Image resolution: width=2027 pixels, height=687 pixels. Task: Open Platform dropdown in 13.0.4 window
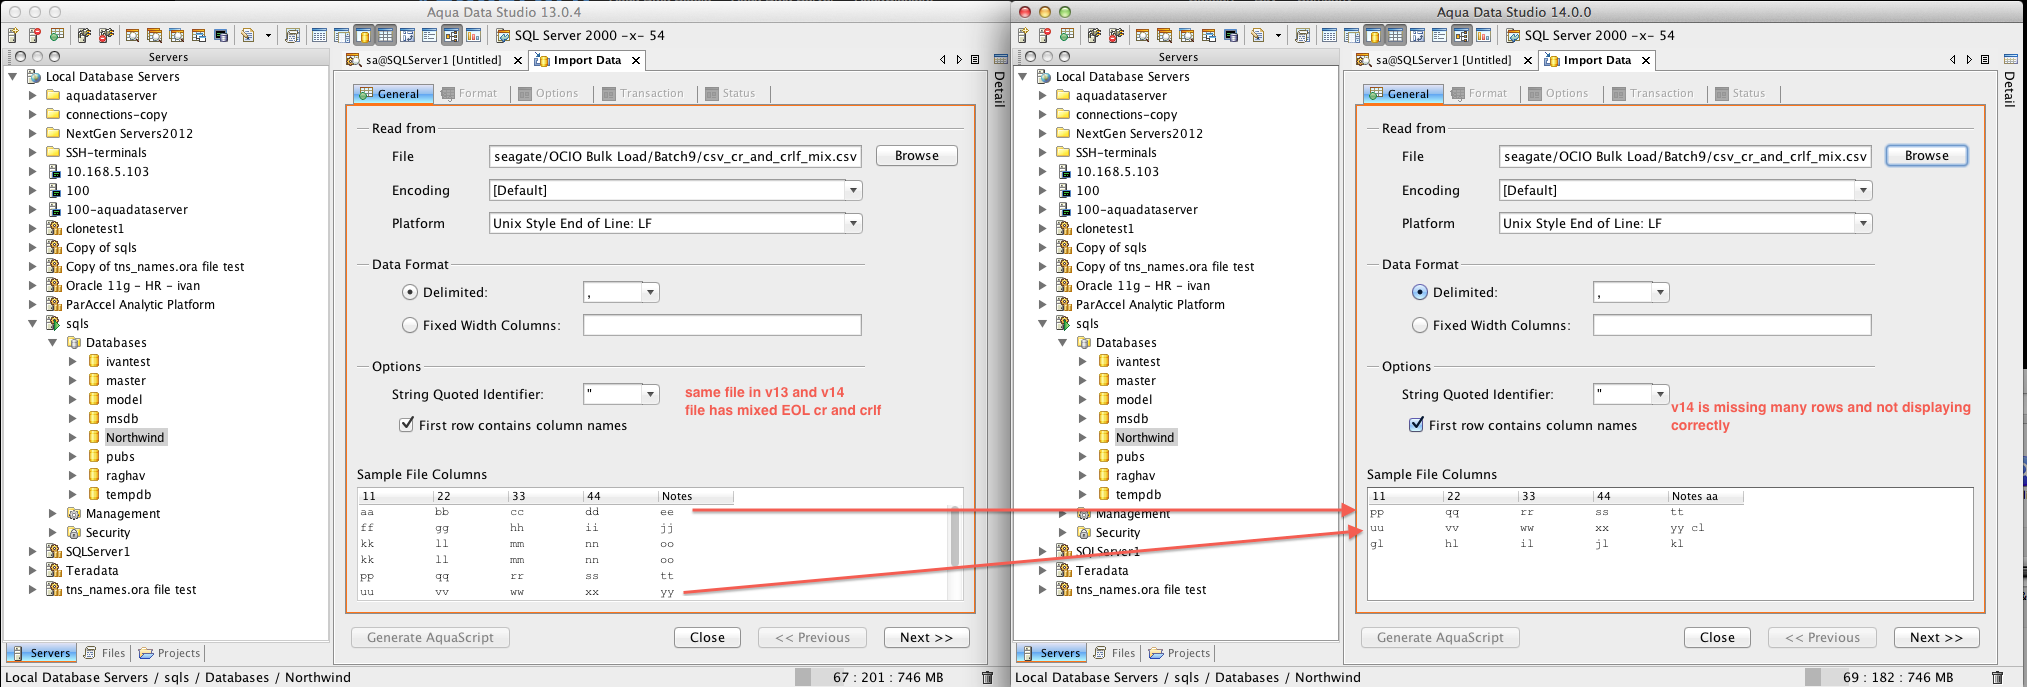[853, 223]
